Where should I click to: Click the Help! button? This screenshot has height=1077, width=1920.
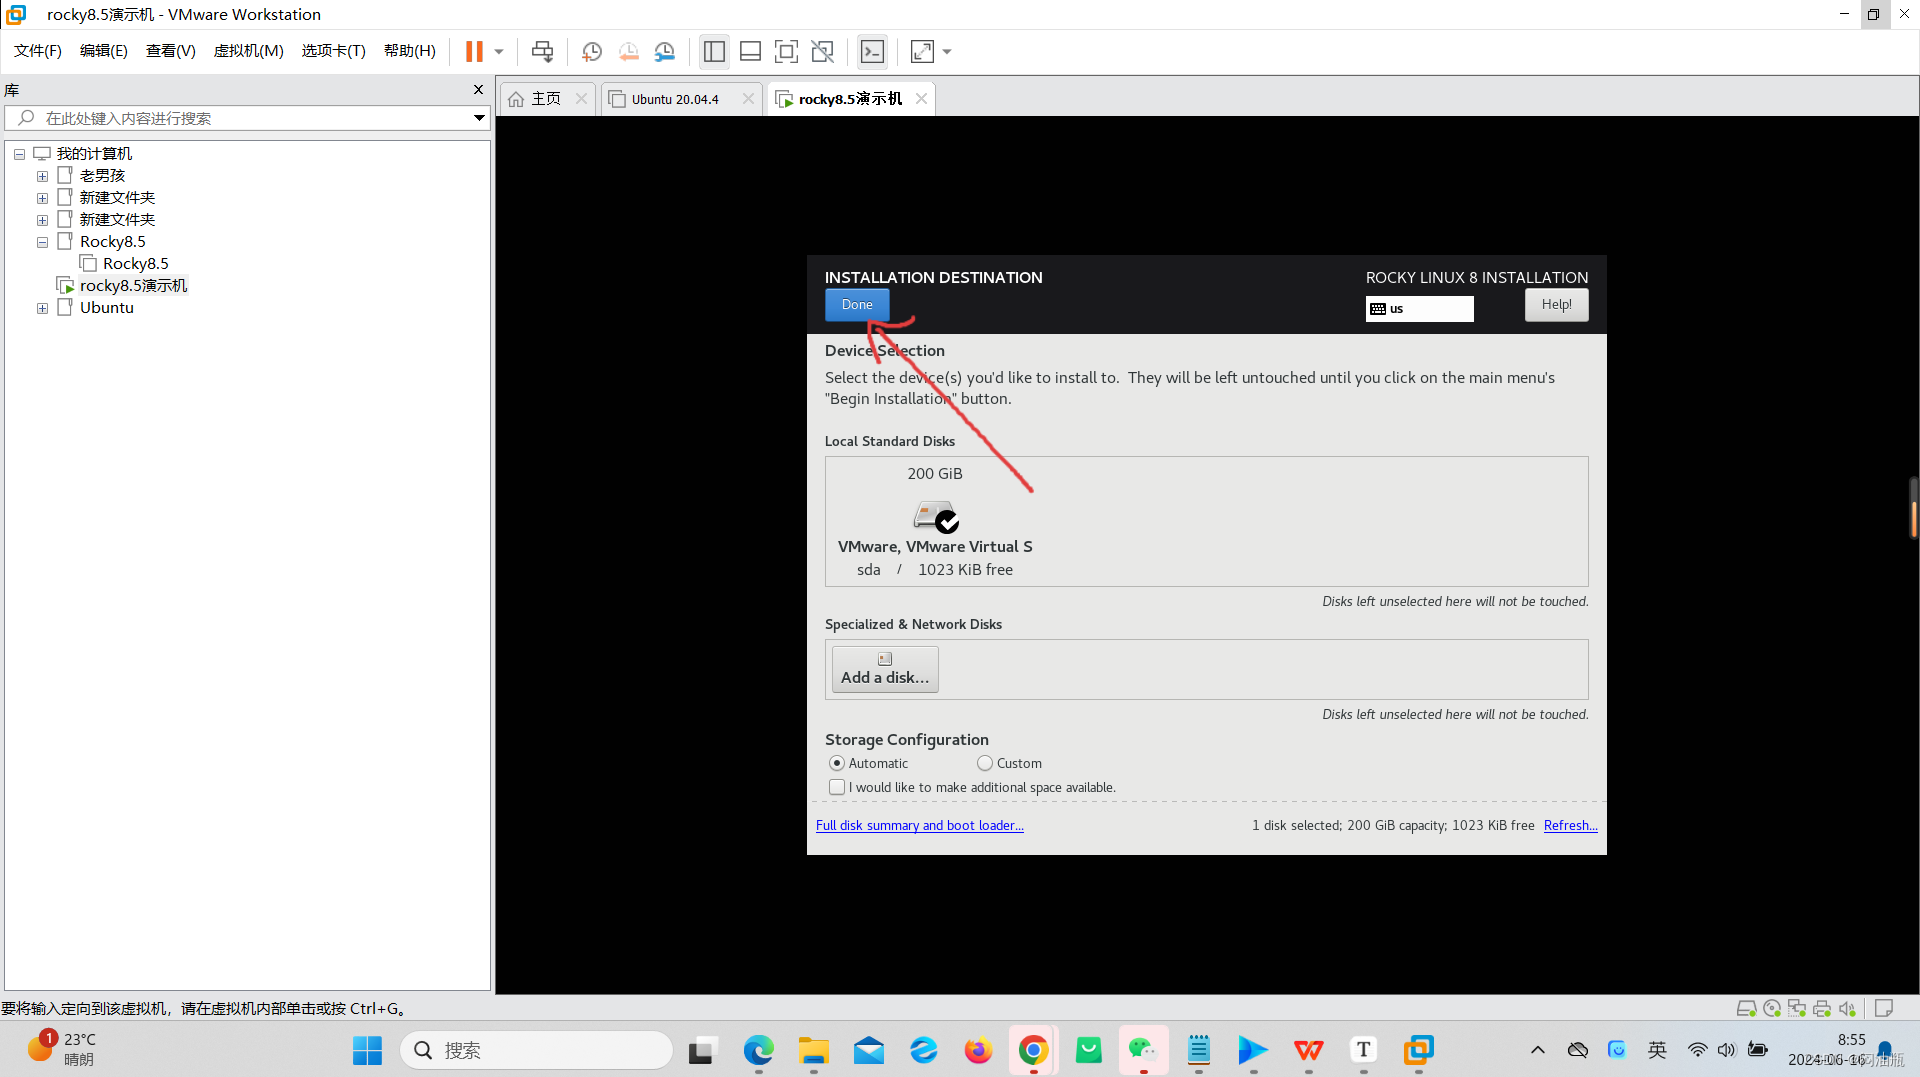click(1556, 305)
